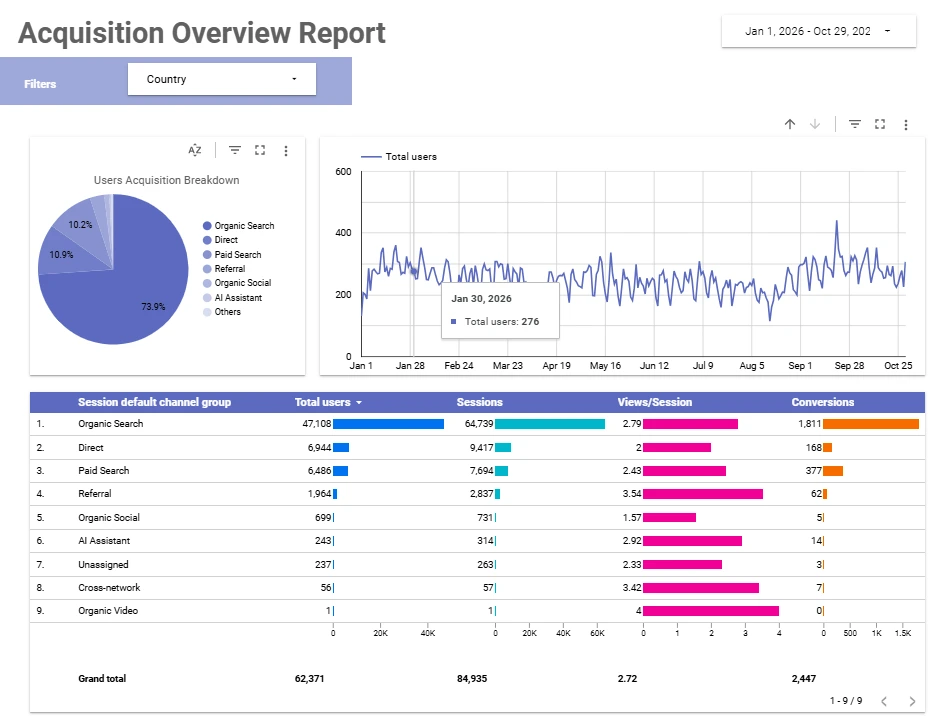Image resolution: width=942 pixels, height=716 pixels.
Task: Select AI Assistant in pie legend
Action: [x=238, y=298]
